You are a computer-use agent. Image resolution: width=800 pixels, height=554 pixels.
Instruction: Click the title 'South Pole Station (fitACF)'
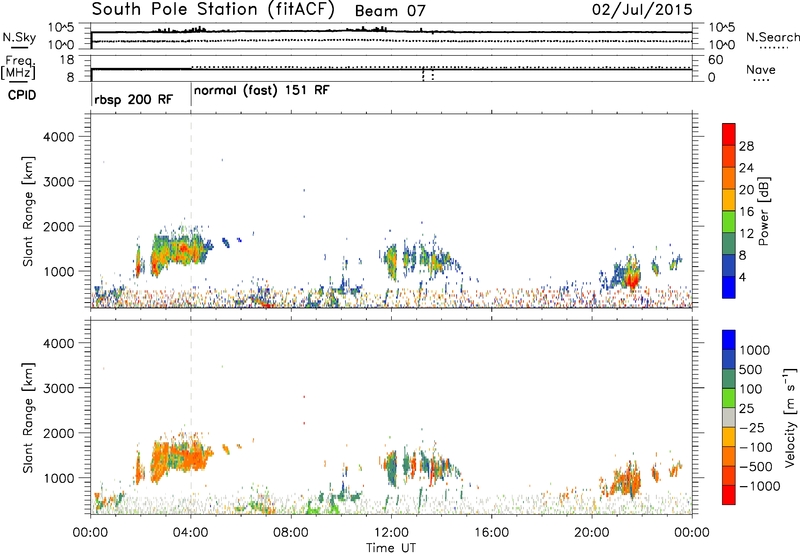(x=213, y=10)
